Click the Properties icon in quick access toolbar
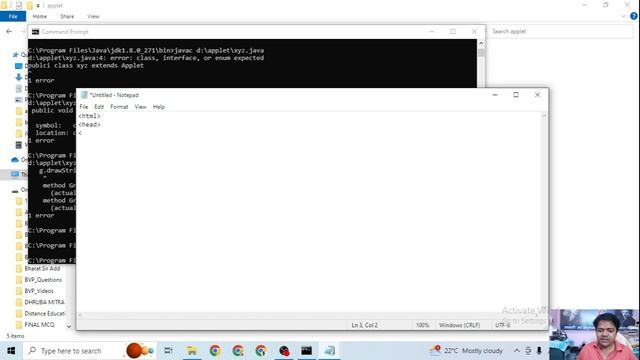 pos(19,5)
